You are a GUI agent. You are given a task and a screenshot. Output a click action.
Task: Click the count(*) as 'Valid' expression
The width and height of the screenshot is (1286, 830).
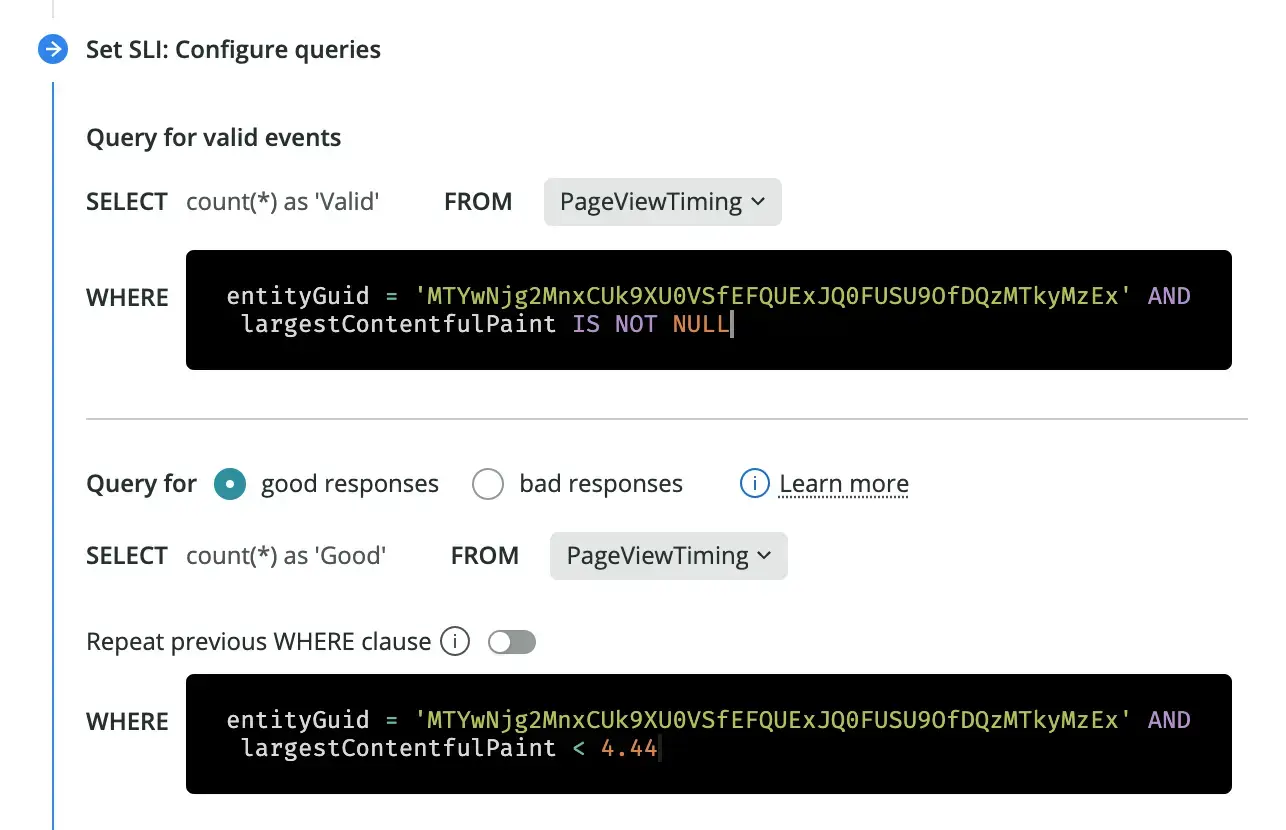pyautogui.click(x=283, y=202)
